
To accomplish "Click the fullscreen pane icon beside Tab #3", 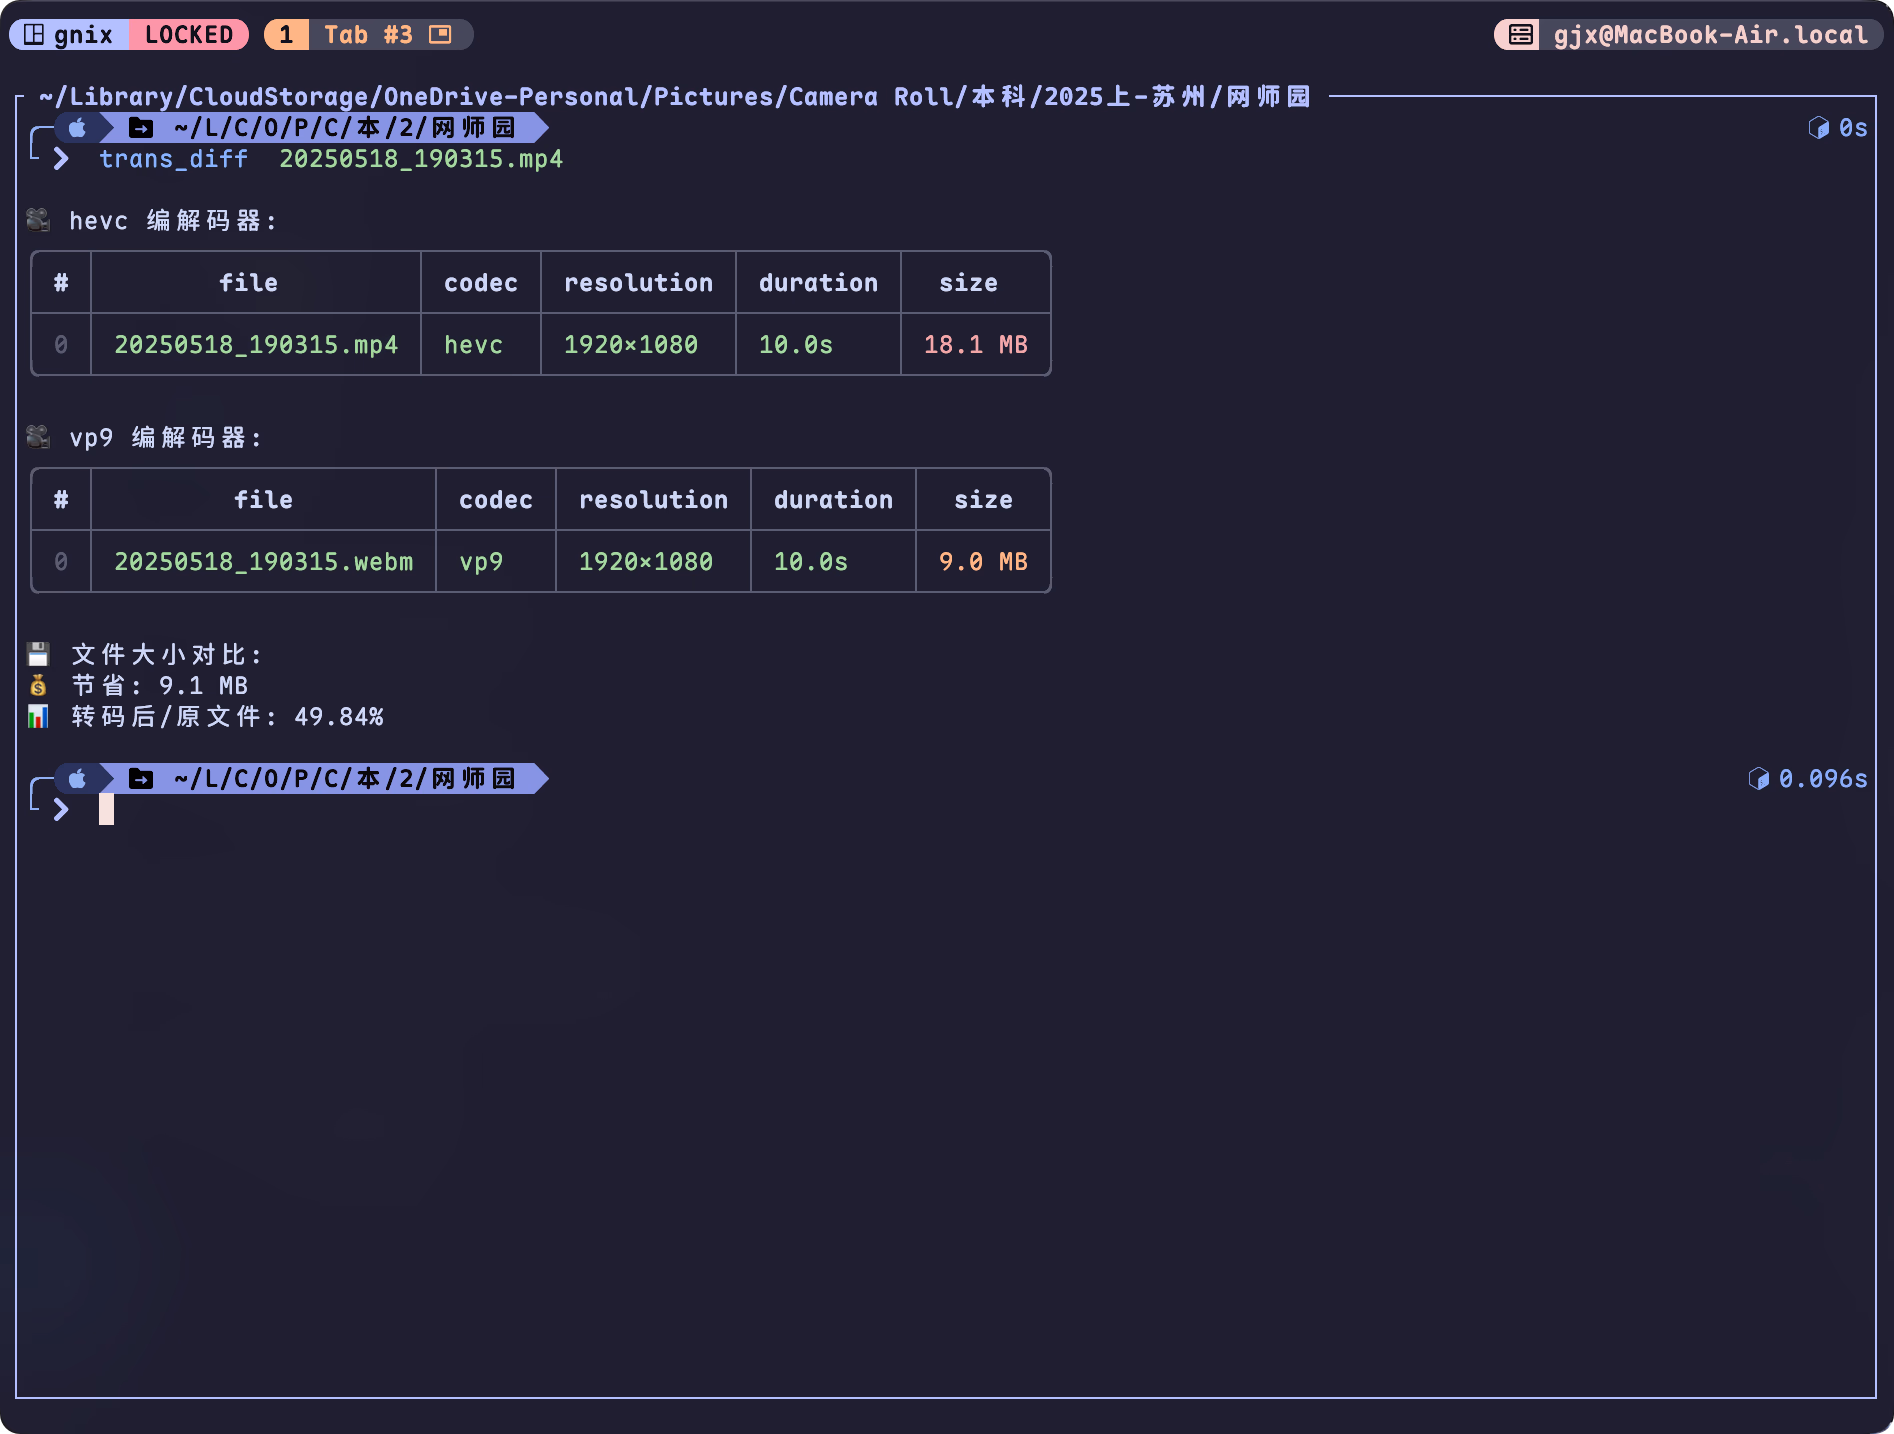I will point(440,35).
